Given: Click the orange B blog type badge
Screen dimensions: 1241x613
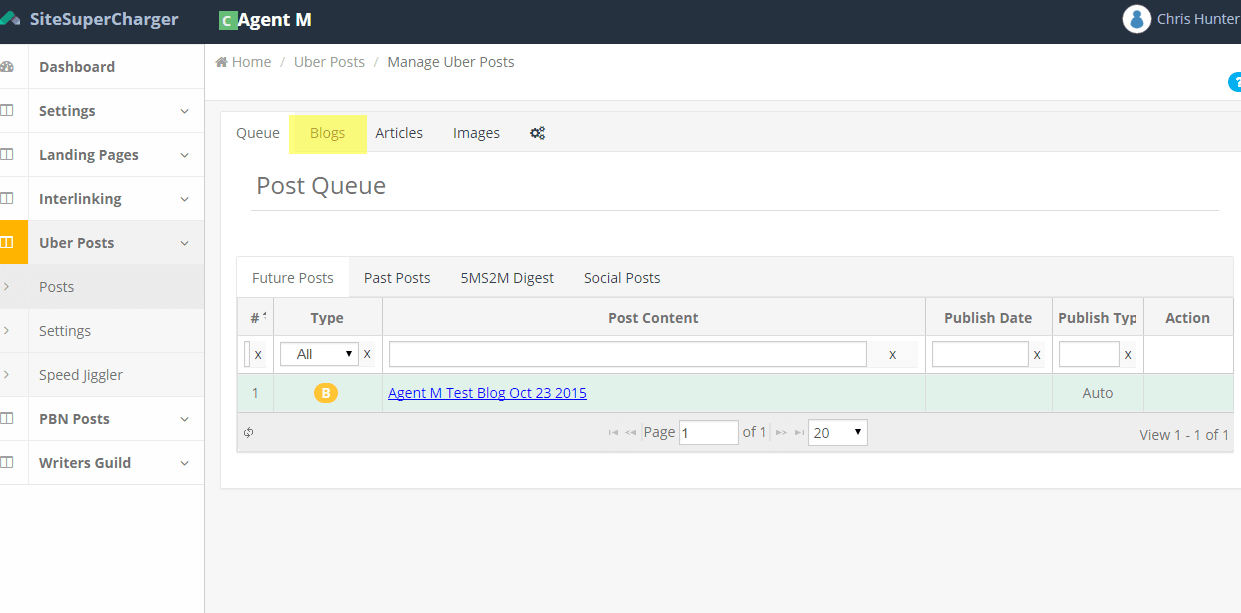Looking at the screenshot, I should coord(326,393).
